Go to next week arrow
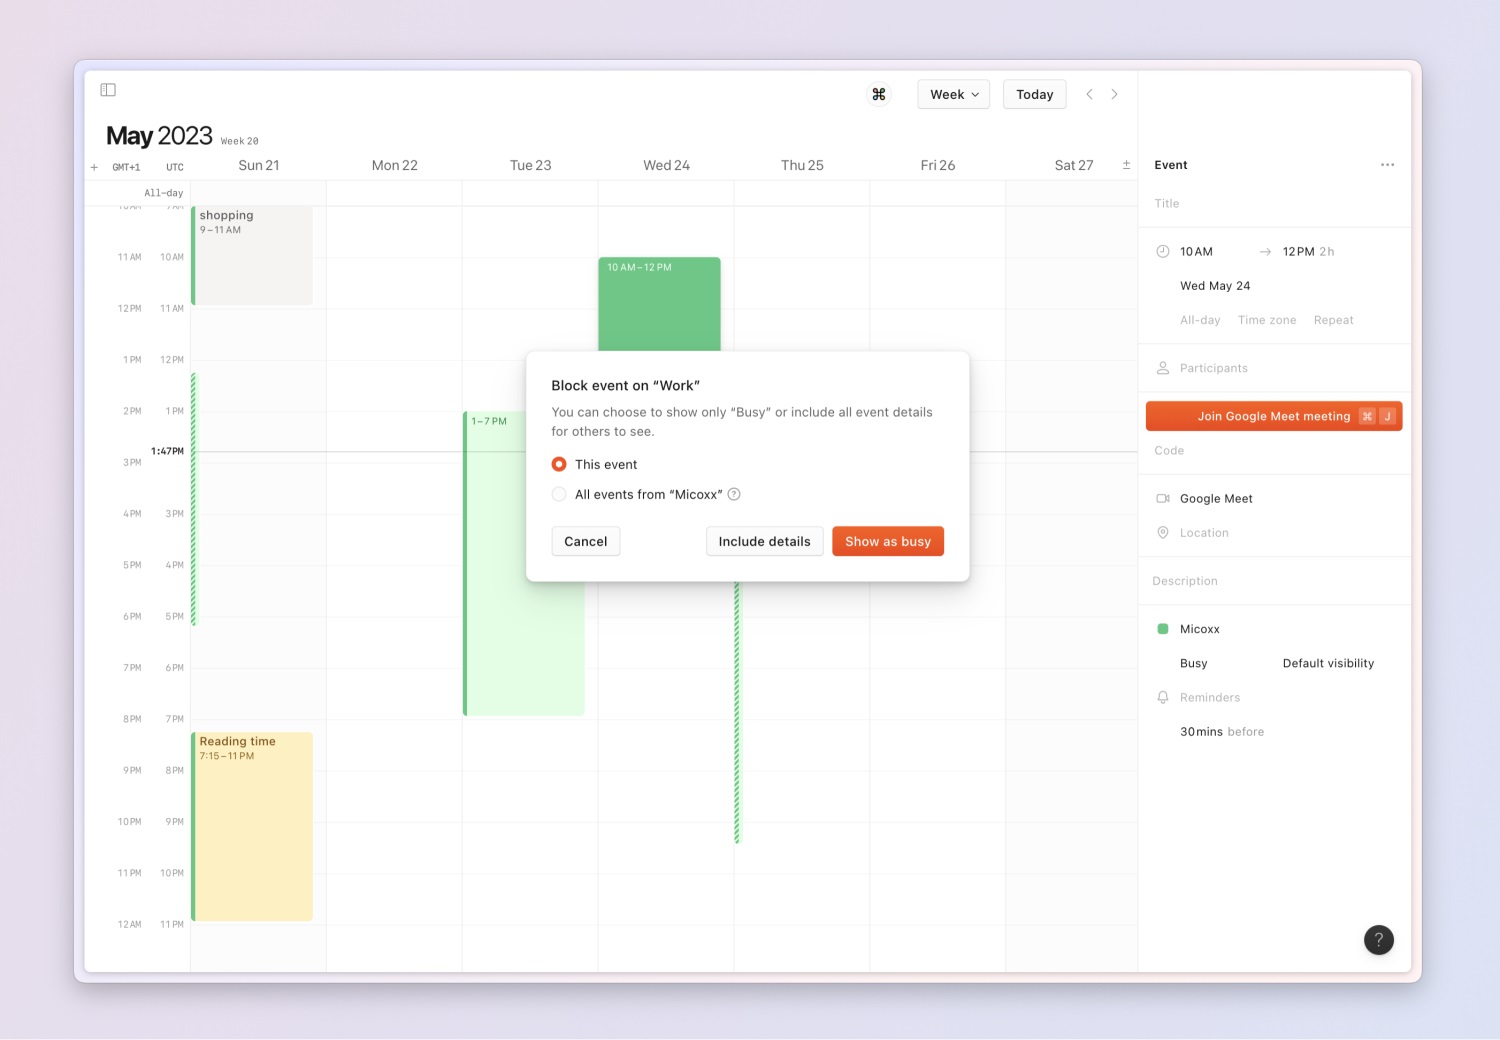This screenshot has height=1040, width=1500. [x=1114, y=94]
